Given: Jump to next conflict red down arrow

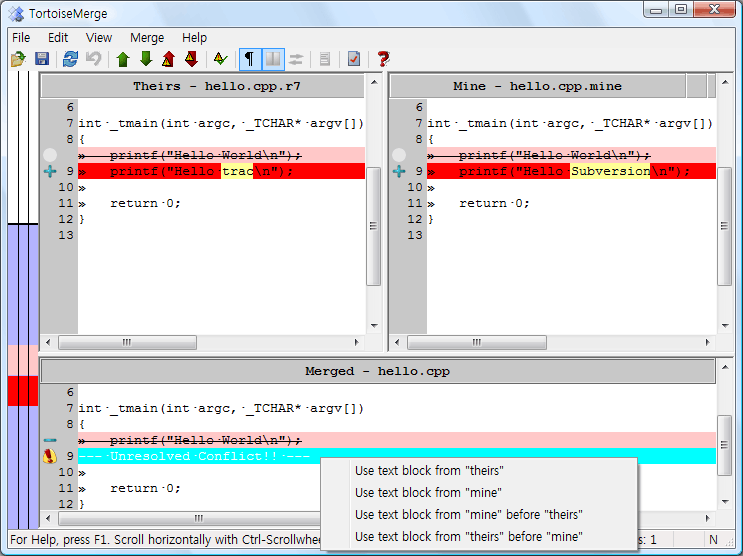Looking at the screenshot, I should click(x=191, y=60).
